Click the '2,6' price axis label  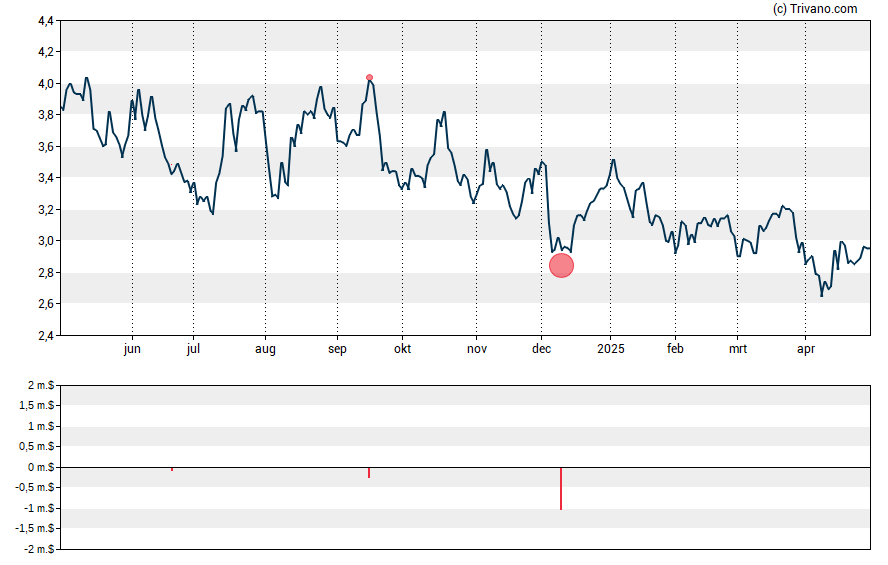pyautogui.click(x=46, y=303)
